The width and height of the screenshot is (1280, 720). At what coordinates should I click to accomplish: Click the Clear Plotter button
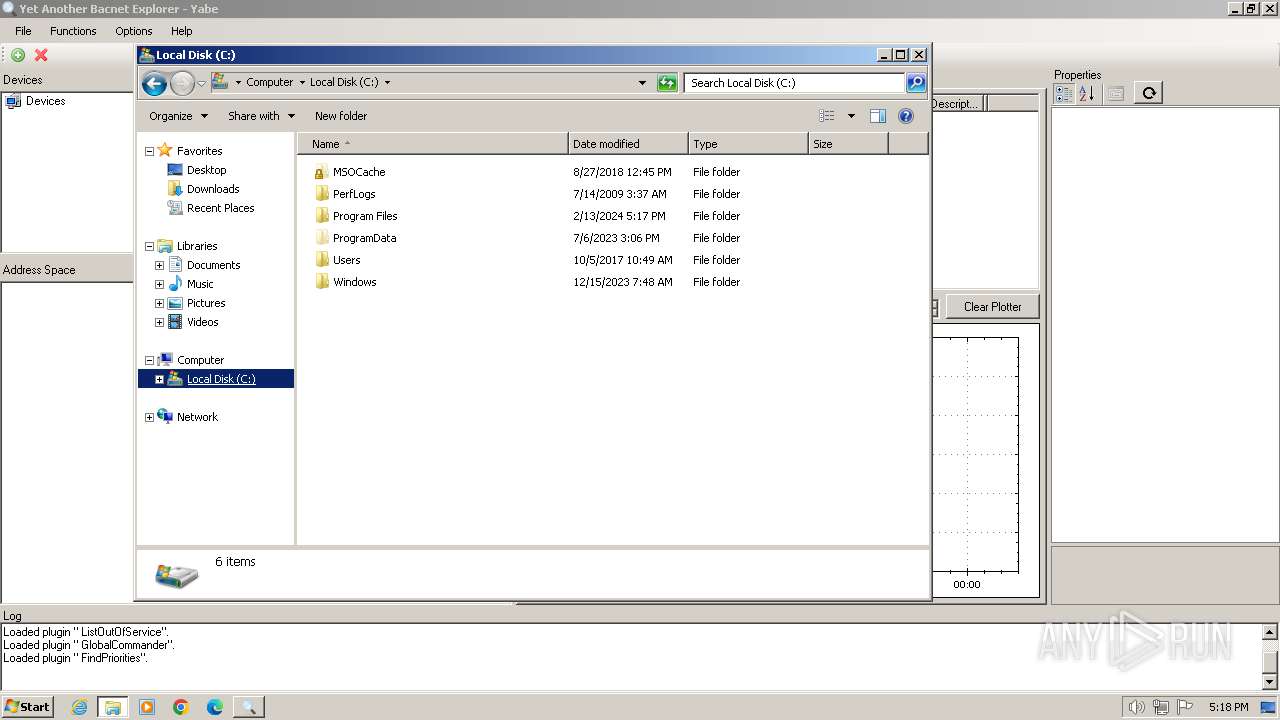pos(992,307)
